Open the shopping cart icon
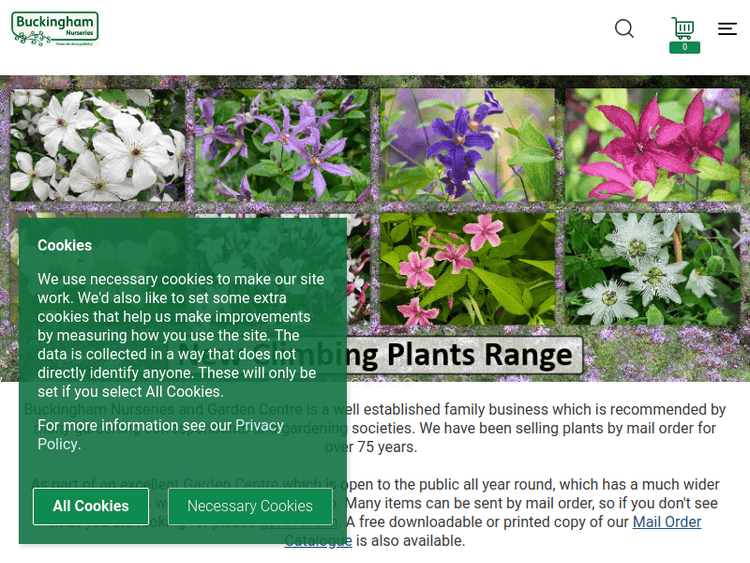The height and width of the screenshot is (563, 750). 683,28
